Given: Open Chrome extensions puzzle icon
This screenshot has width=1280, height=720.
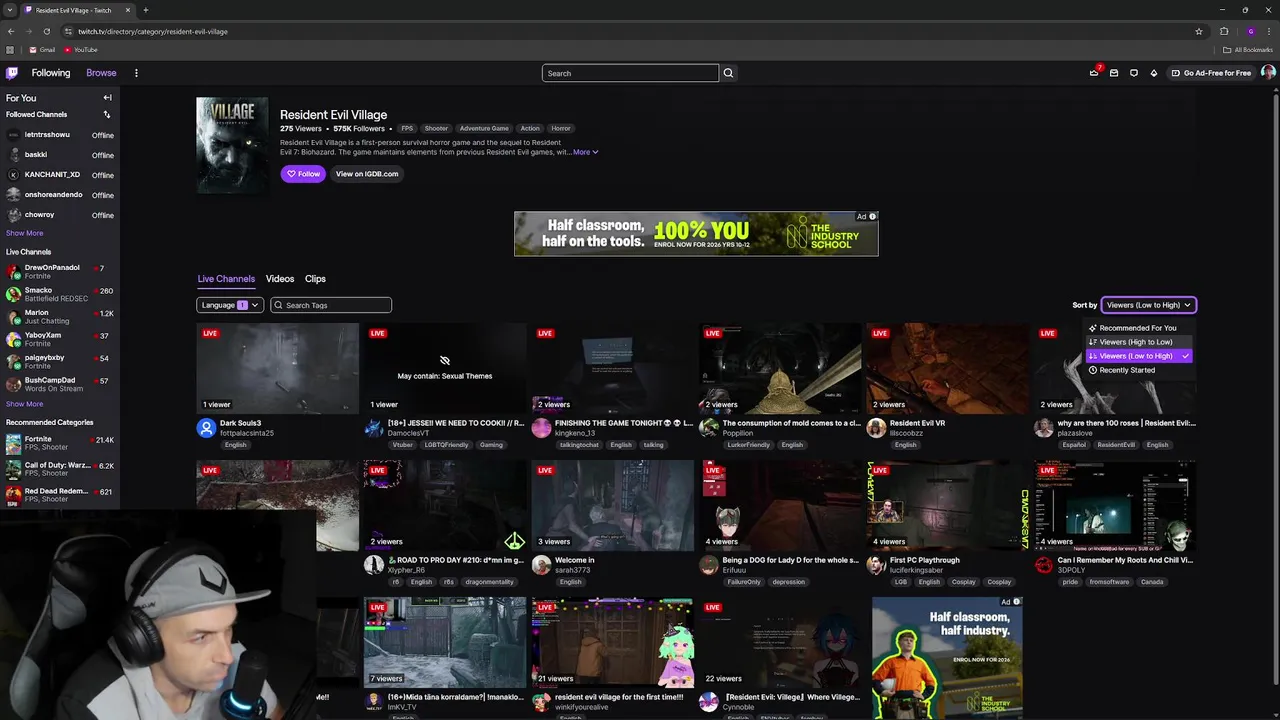Looking at the screenshot, I should pos(1224,31).
